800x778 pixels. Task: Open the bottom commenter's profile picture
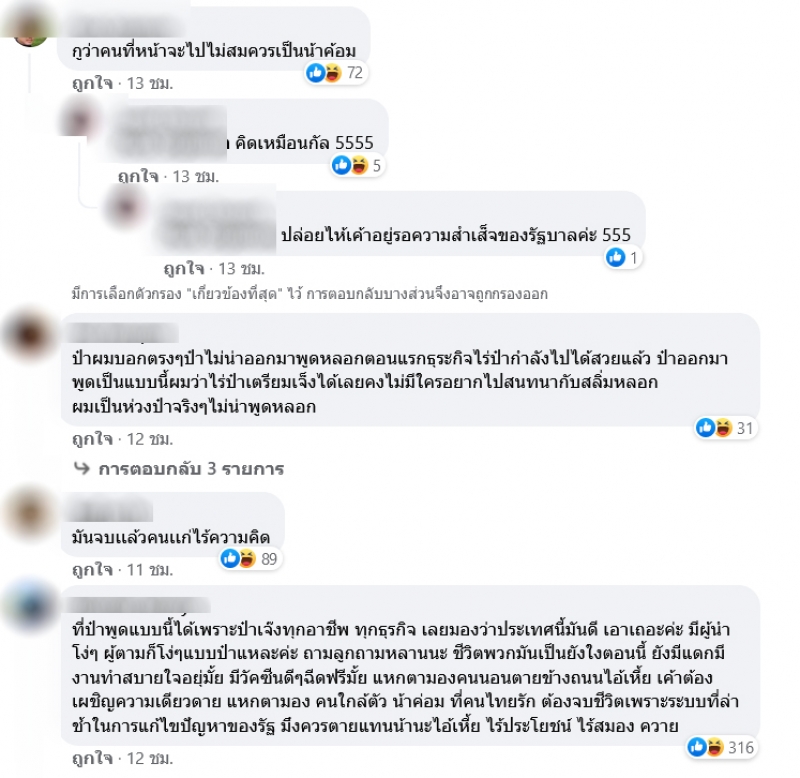(30, 606)
